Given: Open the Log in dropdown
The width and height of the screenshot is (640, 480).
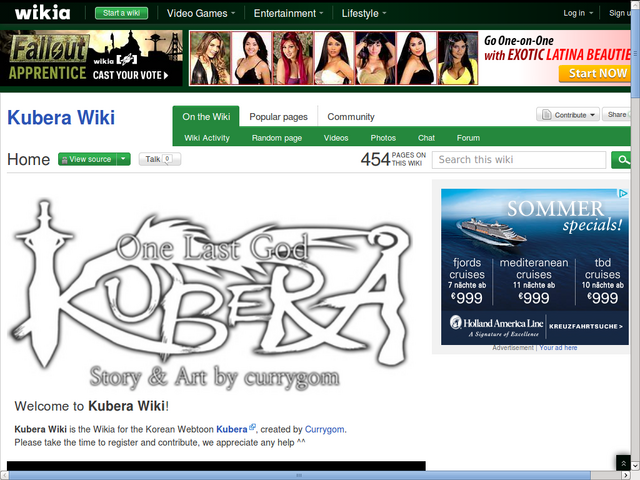Looking at the screenshot, I should click(578, 13).
